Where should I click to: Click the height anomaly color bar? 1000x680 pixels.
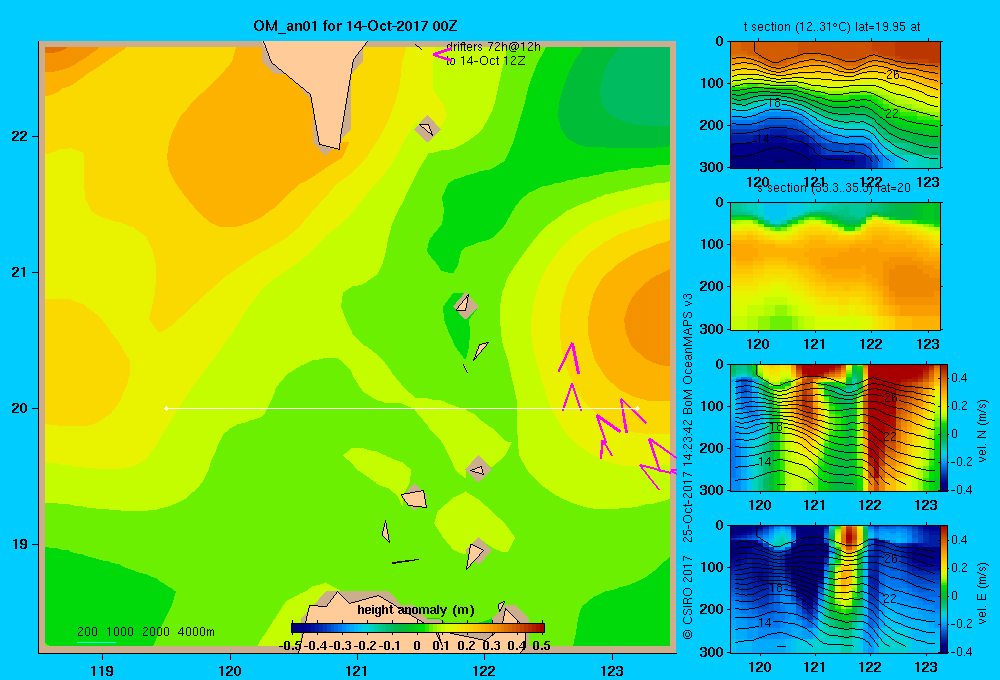tap(418, 628)
